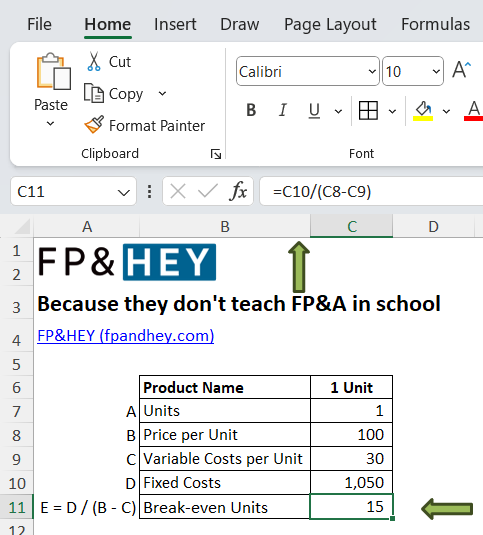Click the Cut button label
Image resolution: width=483 pixels, height=535 pixels.
tap(120, 62)
